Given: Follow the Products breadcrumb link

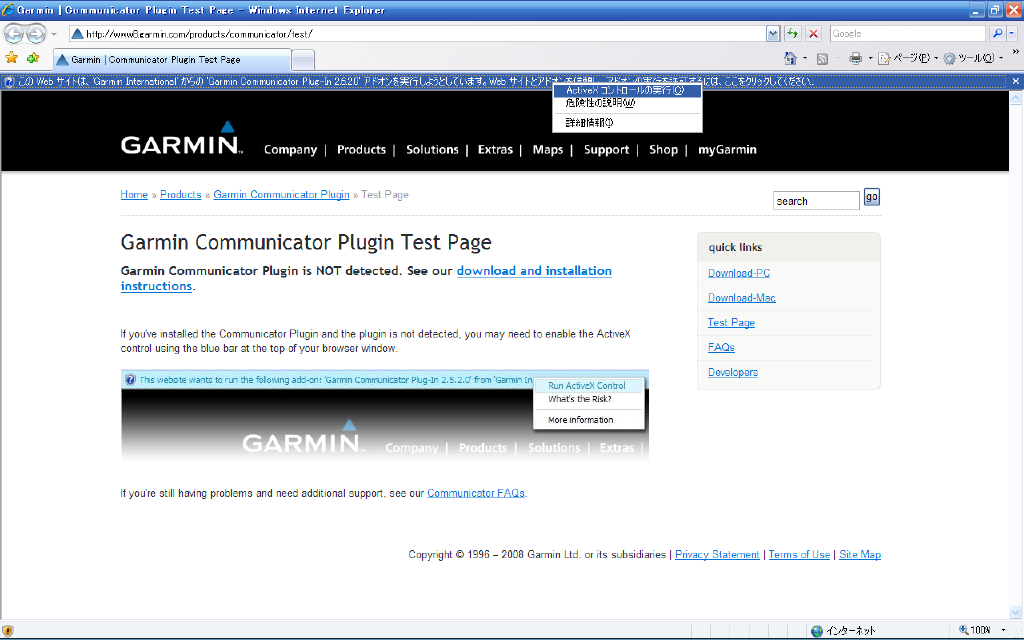Looking at the screenshot, I should 180,195.
